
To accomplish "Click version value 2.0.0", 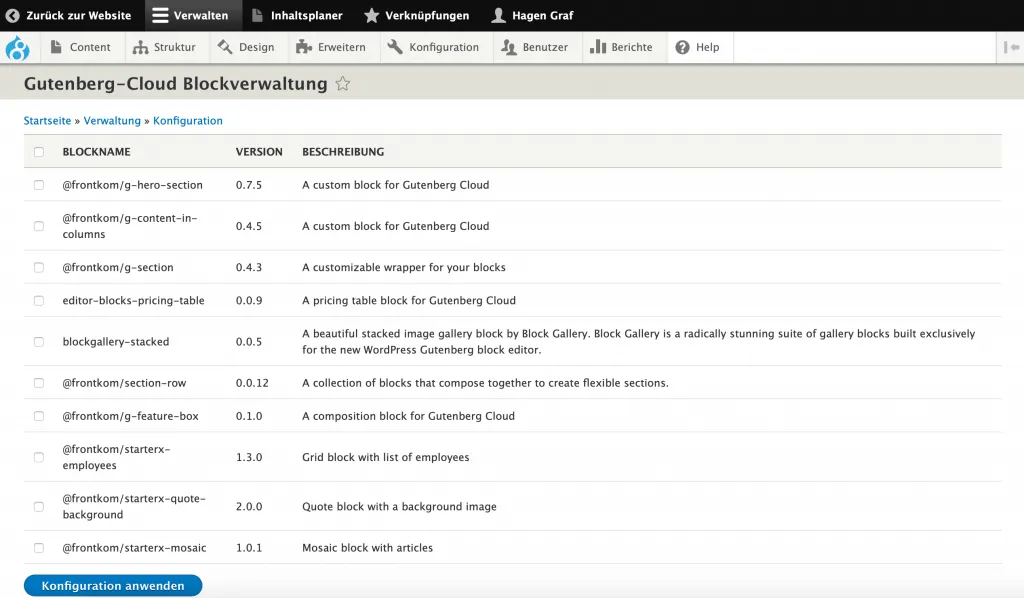I will tap(249, 507).
